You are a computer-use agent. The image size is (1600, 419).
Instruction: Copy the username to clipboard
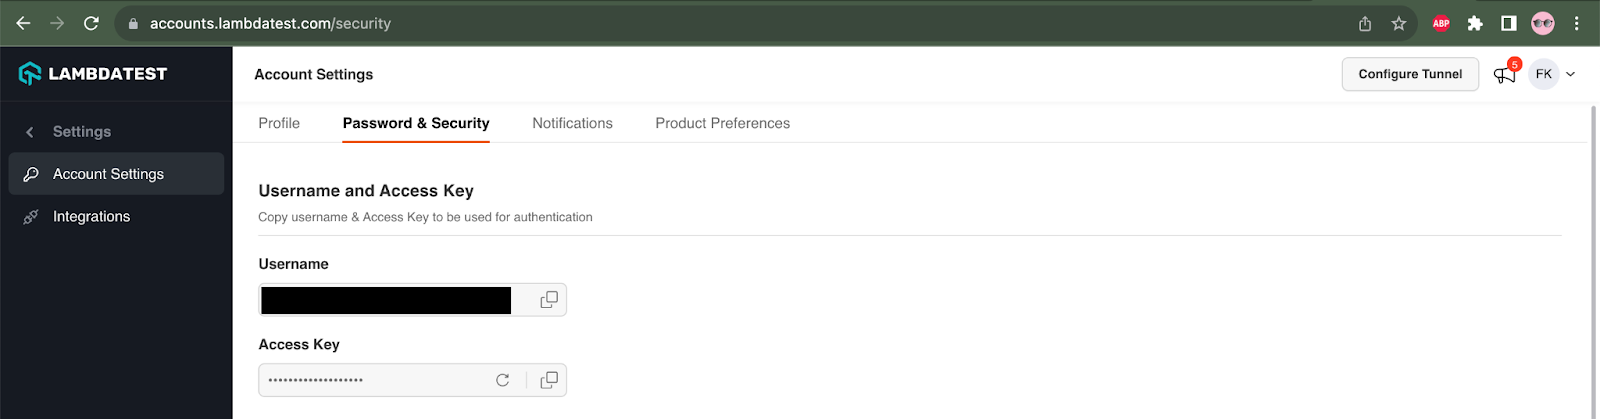point(549,300)
